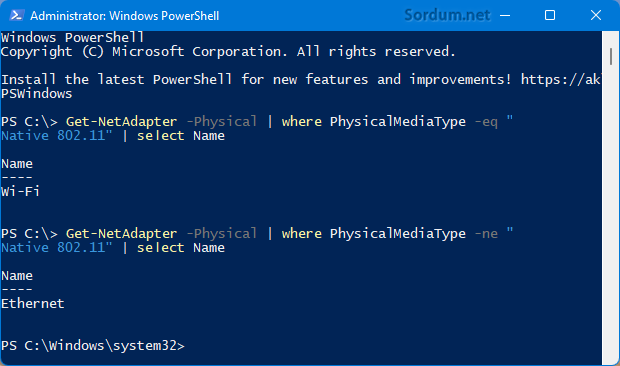Screen dimensions: 620x366
Task: Click the empty scrollbar track below thumb
Action: [611, 213]
